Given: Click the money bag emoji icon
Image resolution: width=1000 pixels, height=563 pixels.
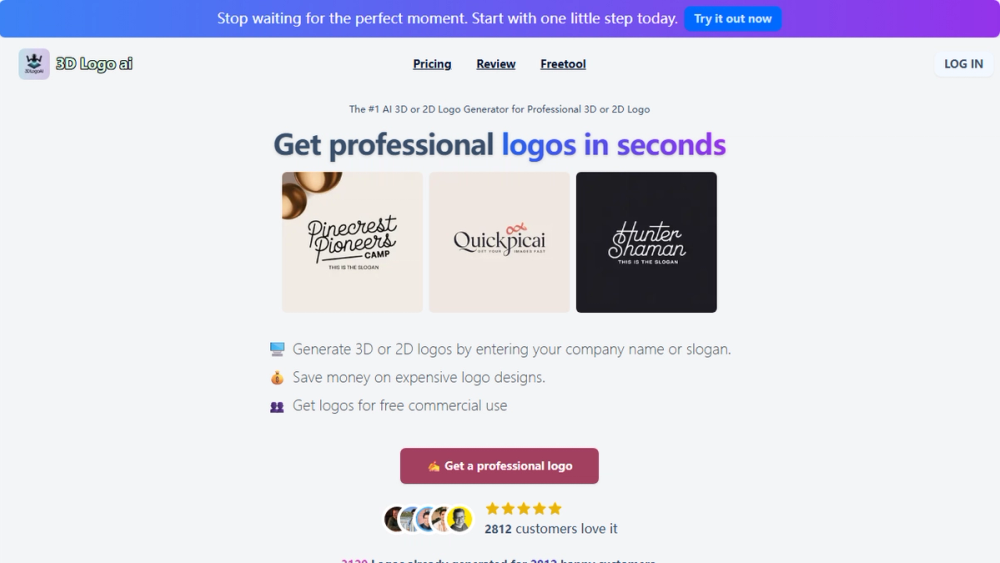Looking at the screenshot, I should pyautogui.click(x=277, y=377).
